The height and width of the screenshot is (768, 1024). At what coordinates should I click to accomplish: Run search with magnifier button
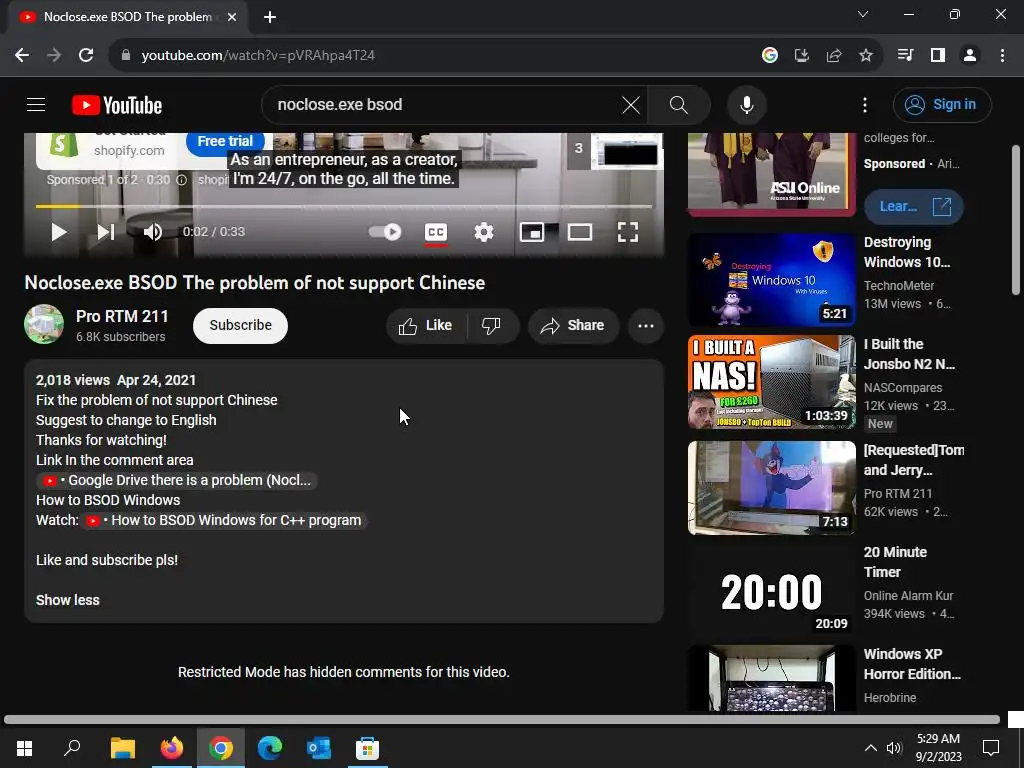click(679, 104)
